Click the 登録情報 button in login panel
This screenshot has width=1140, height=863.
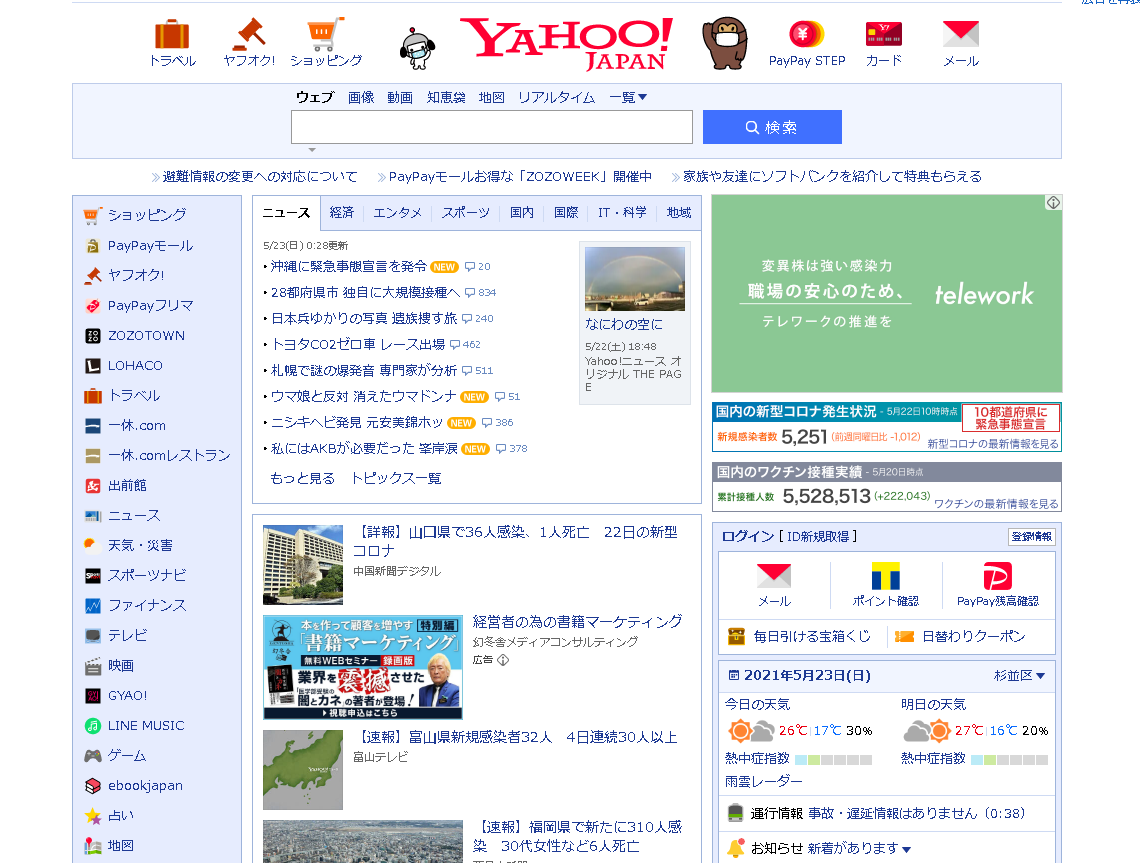point(1032,537)
